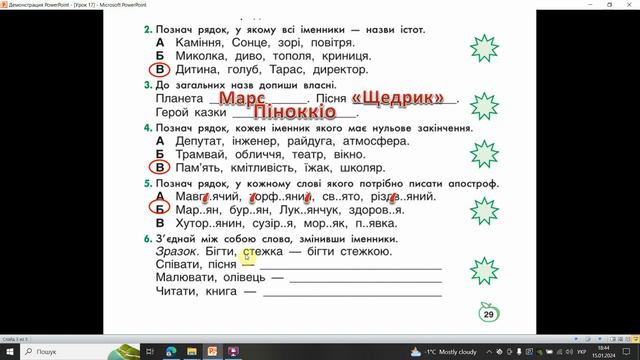Click the green star beside question 2

[484, 48]
